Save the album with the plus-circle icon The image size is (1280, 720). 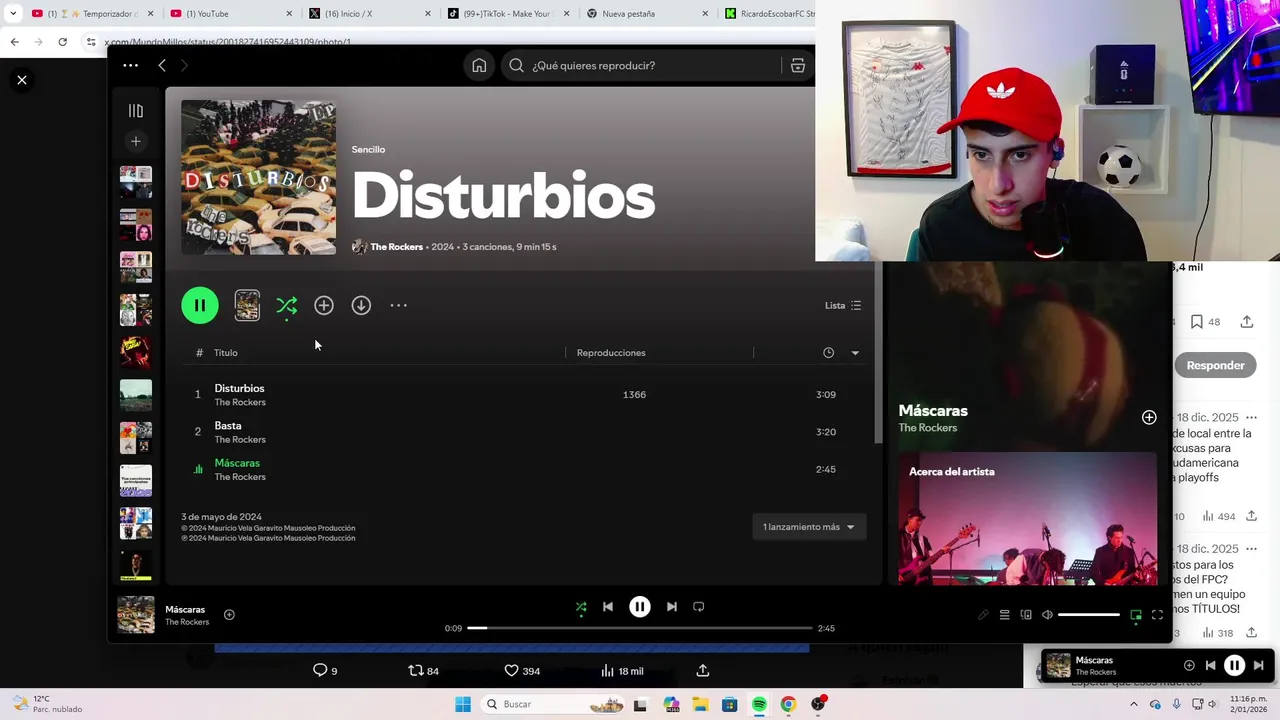[x=324, y=305]
